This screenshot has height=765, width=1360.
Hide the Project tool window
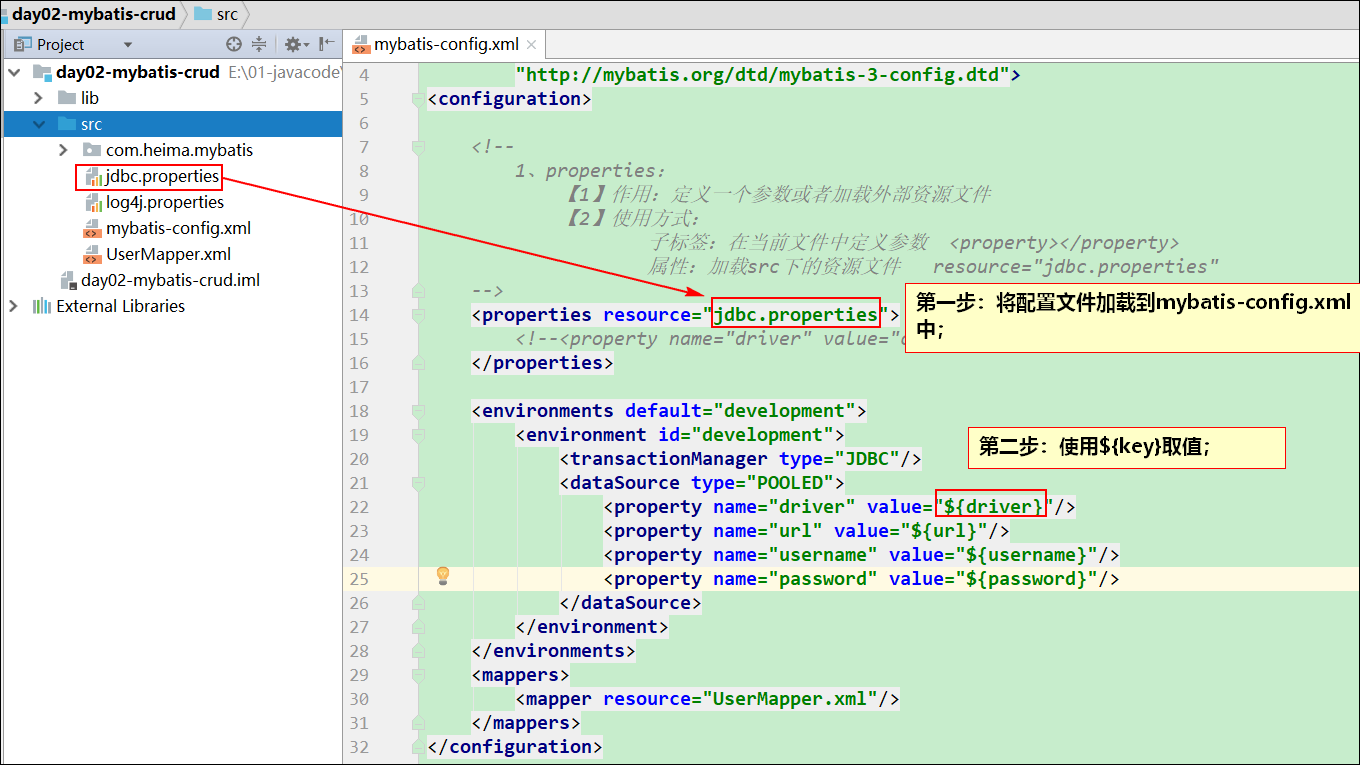(x=326, y=44)
